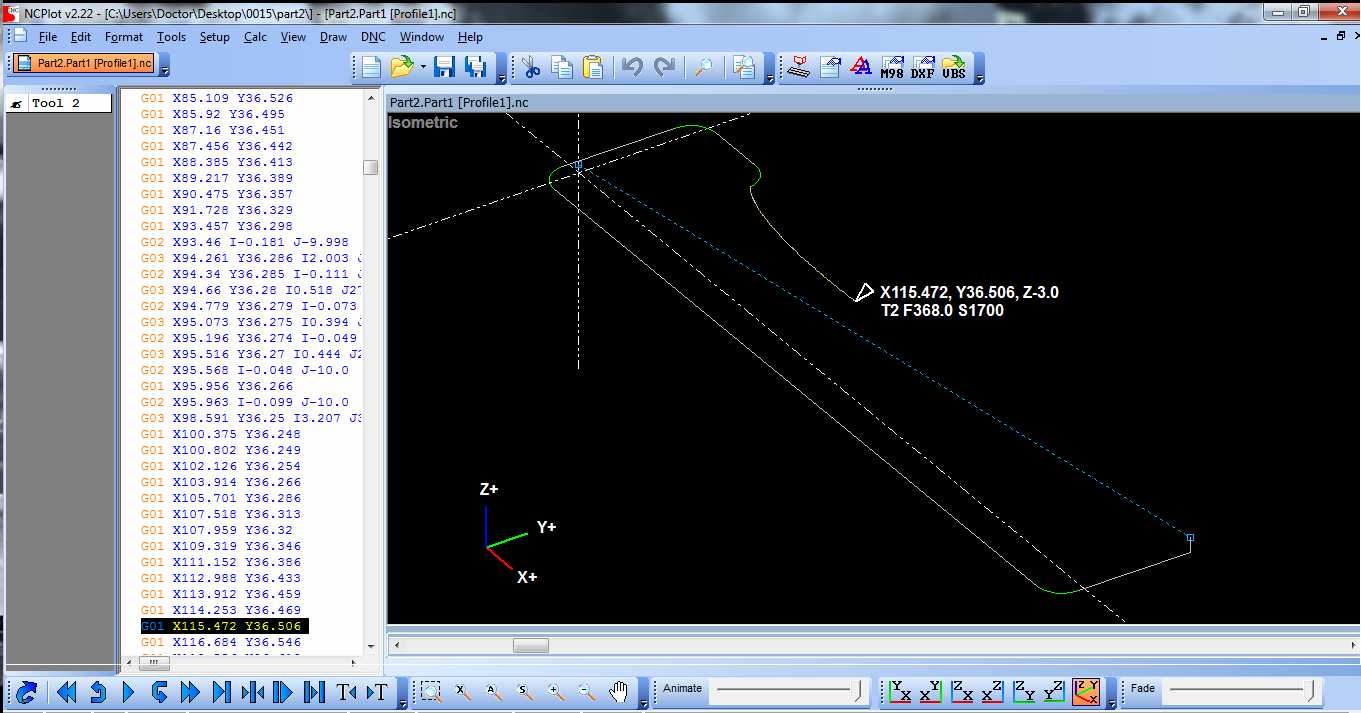
Task: Click the Zoom Extents X magnifier
Action: pyautogui.click(x=462, y=691)
